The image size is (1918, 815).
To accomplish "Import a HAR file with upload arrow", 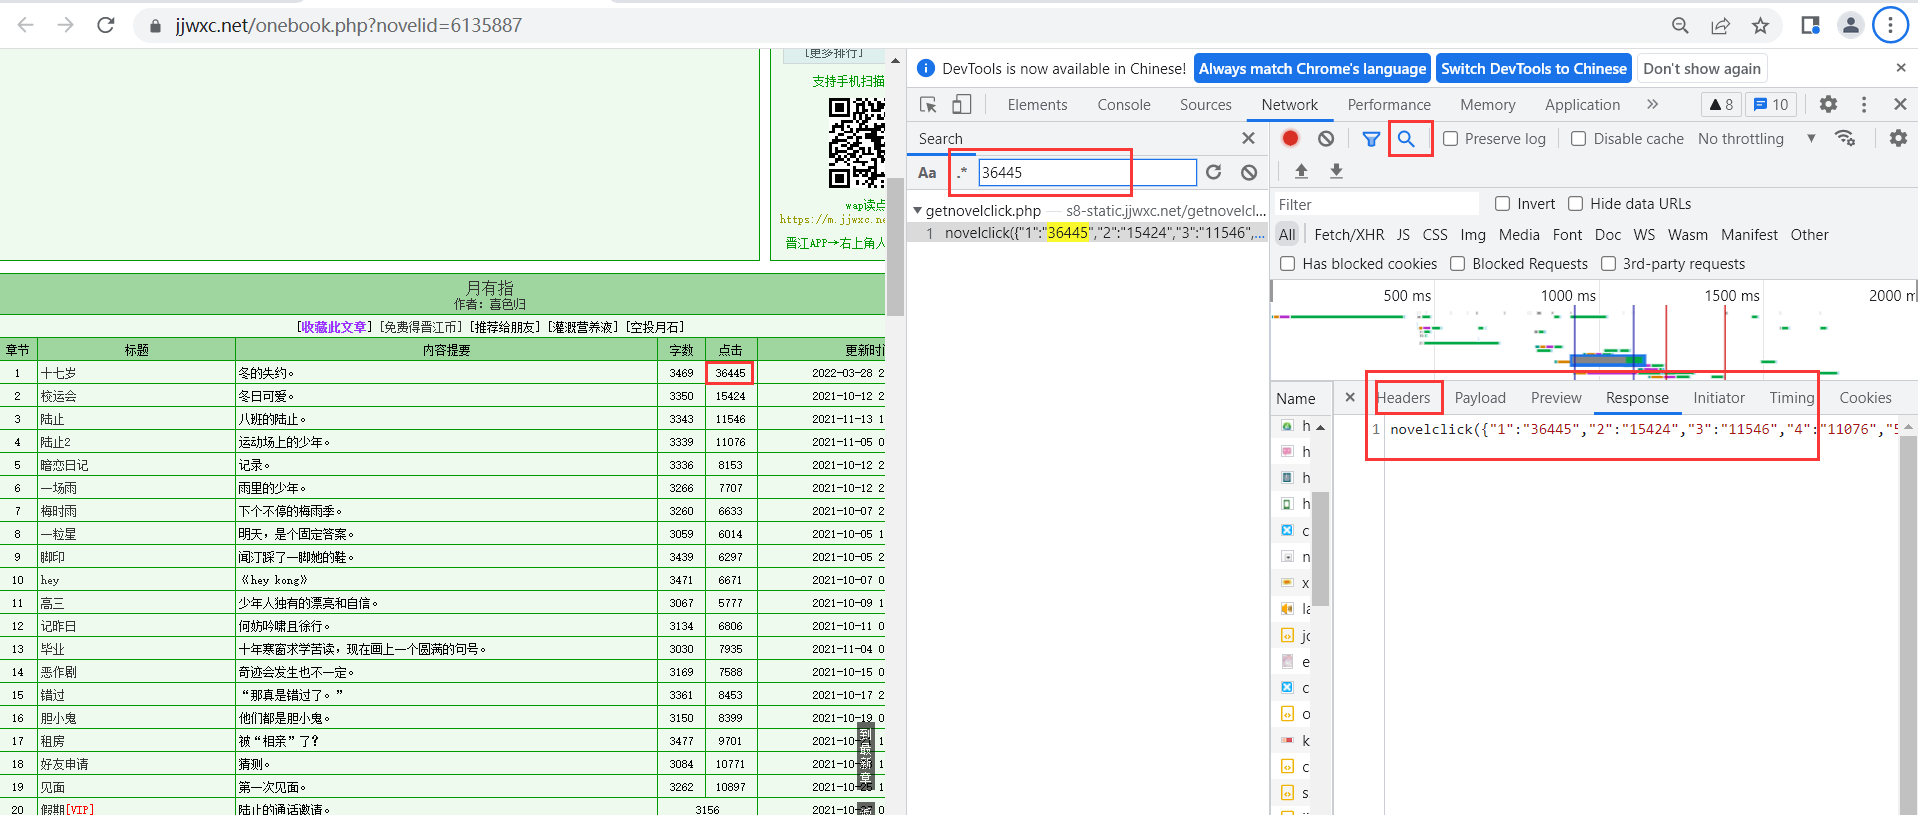I will coord(1301,171).
